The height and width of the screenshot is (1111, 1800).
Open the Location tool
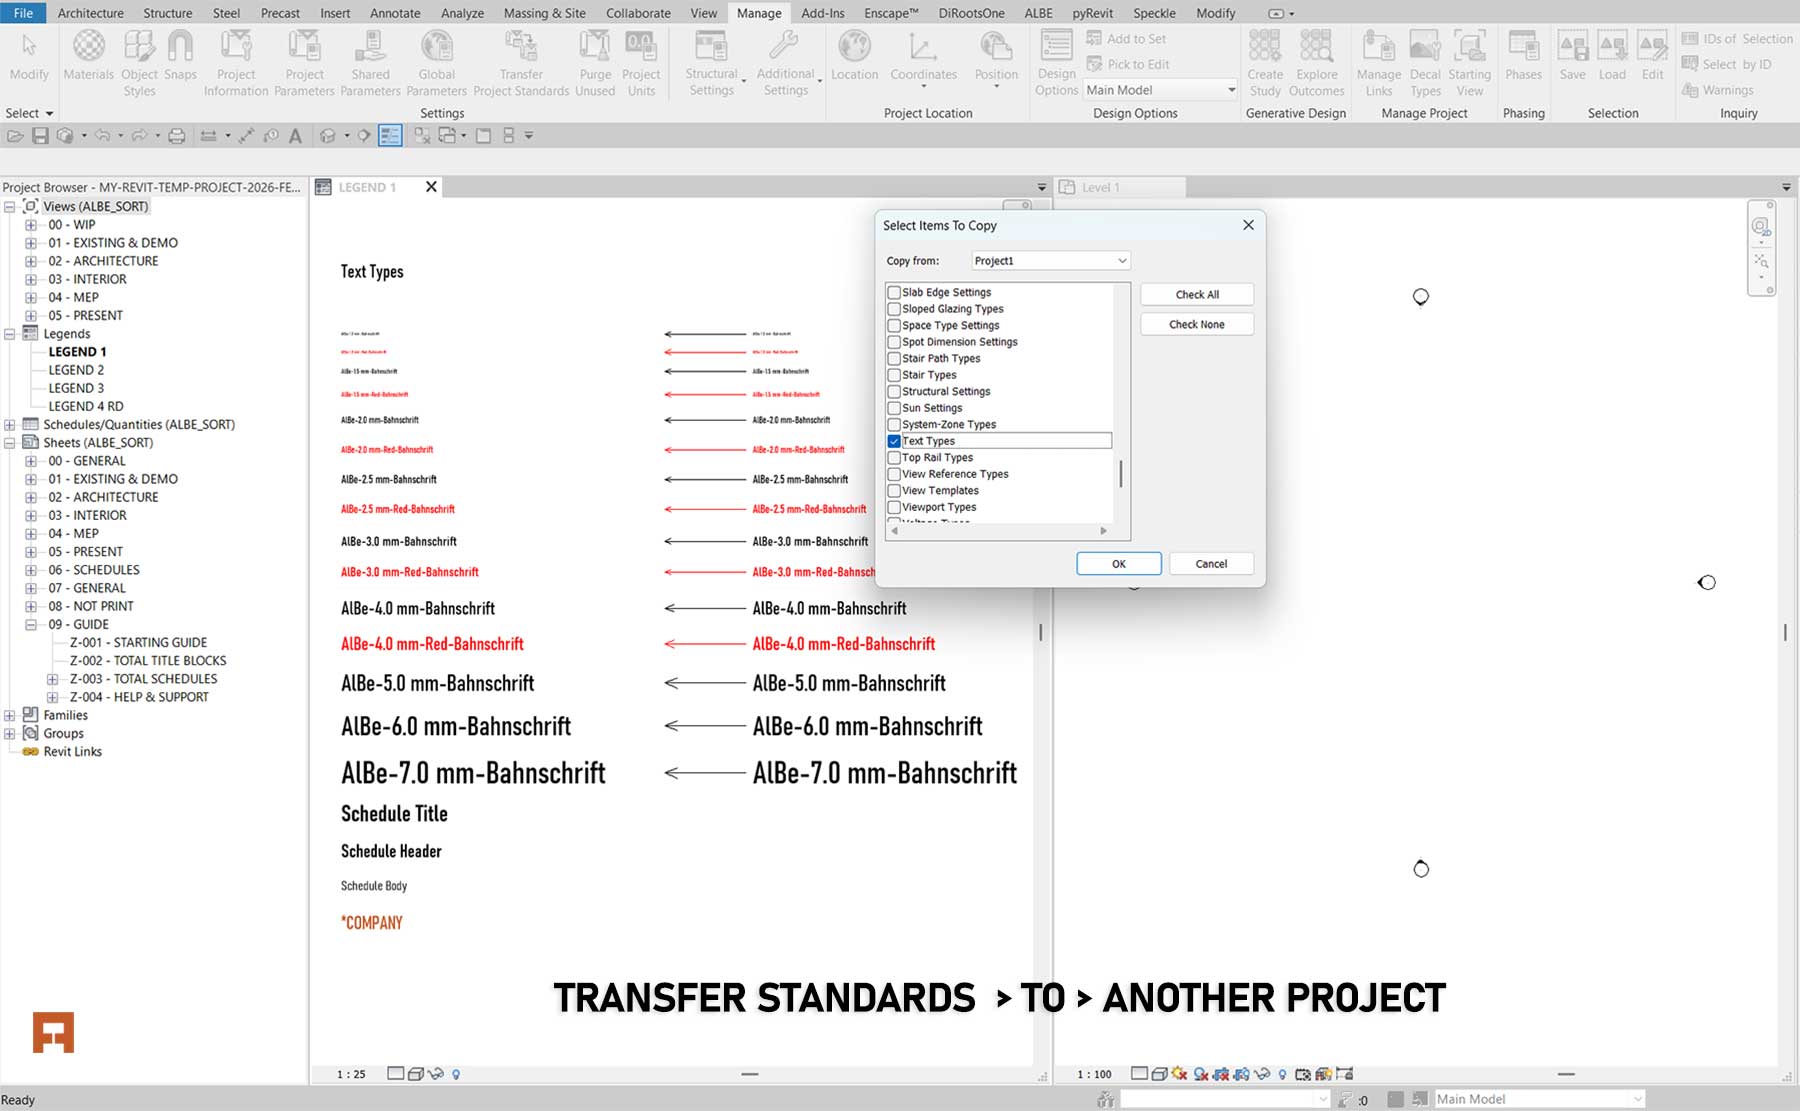coord(854,60)
